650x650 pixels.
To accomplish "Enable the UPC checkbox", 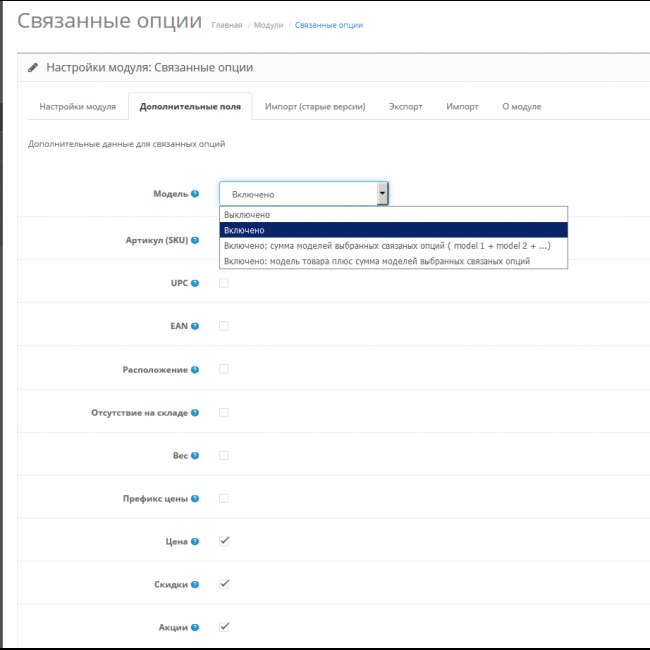I will tap(224, 283).
